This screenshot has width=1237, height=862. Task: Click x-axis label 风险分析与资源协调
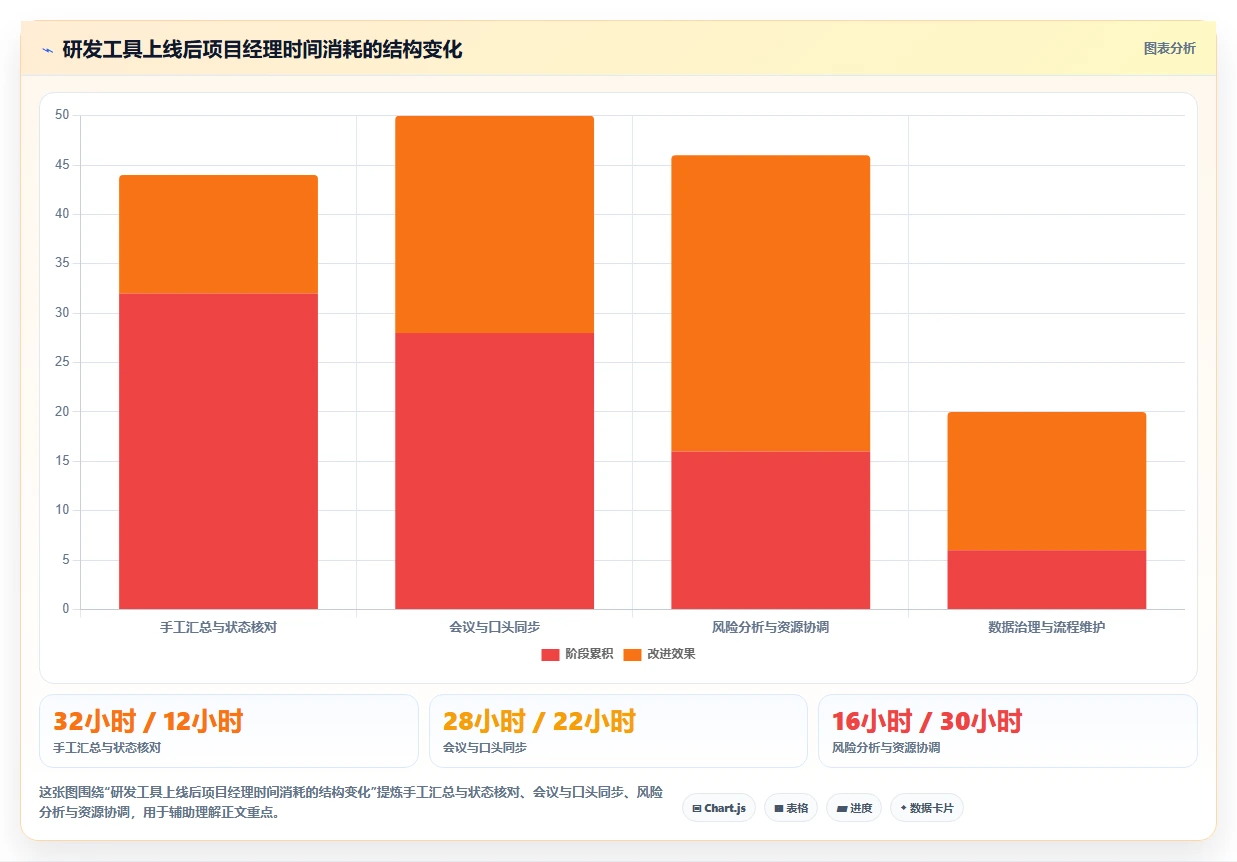770,627
